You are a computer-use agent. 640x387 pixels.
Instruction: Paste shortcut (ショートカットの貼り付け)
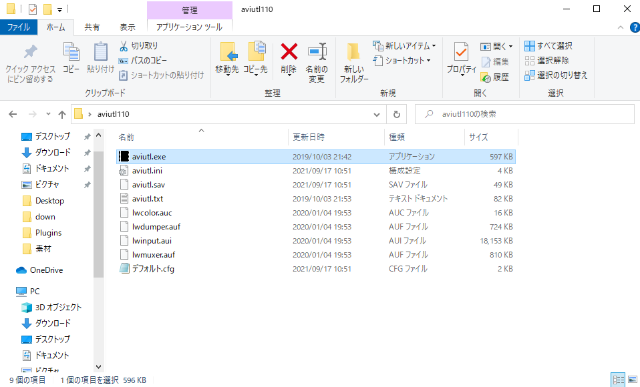pos(161,75)
